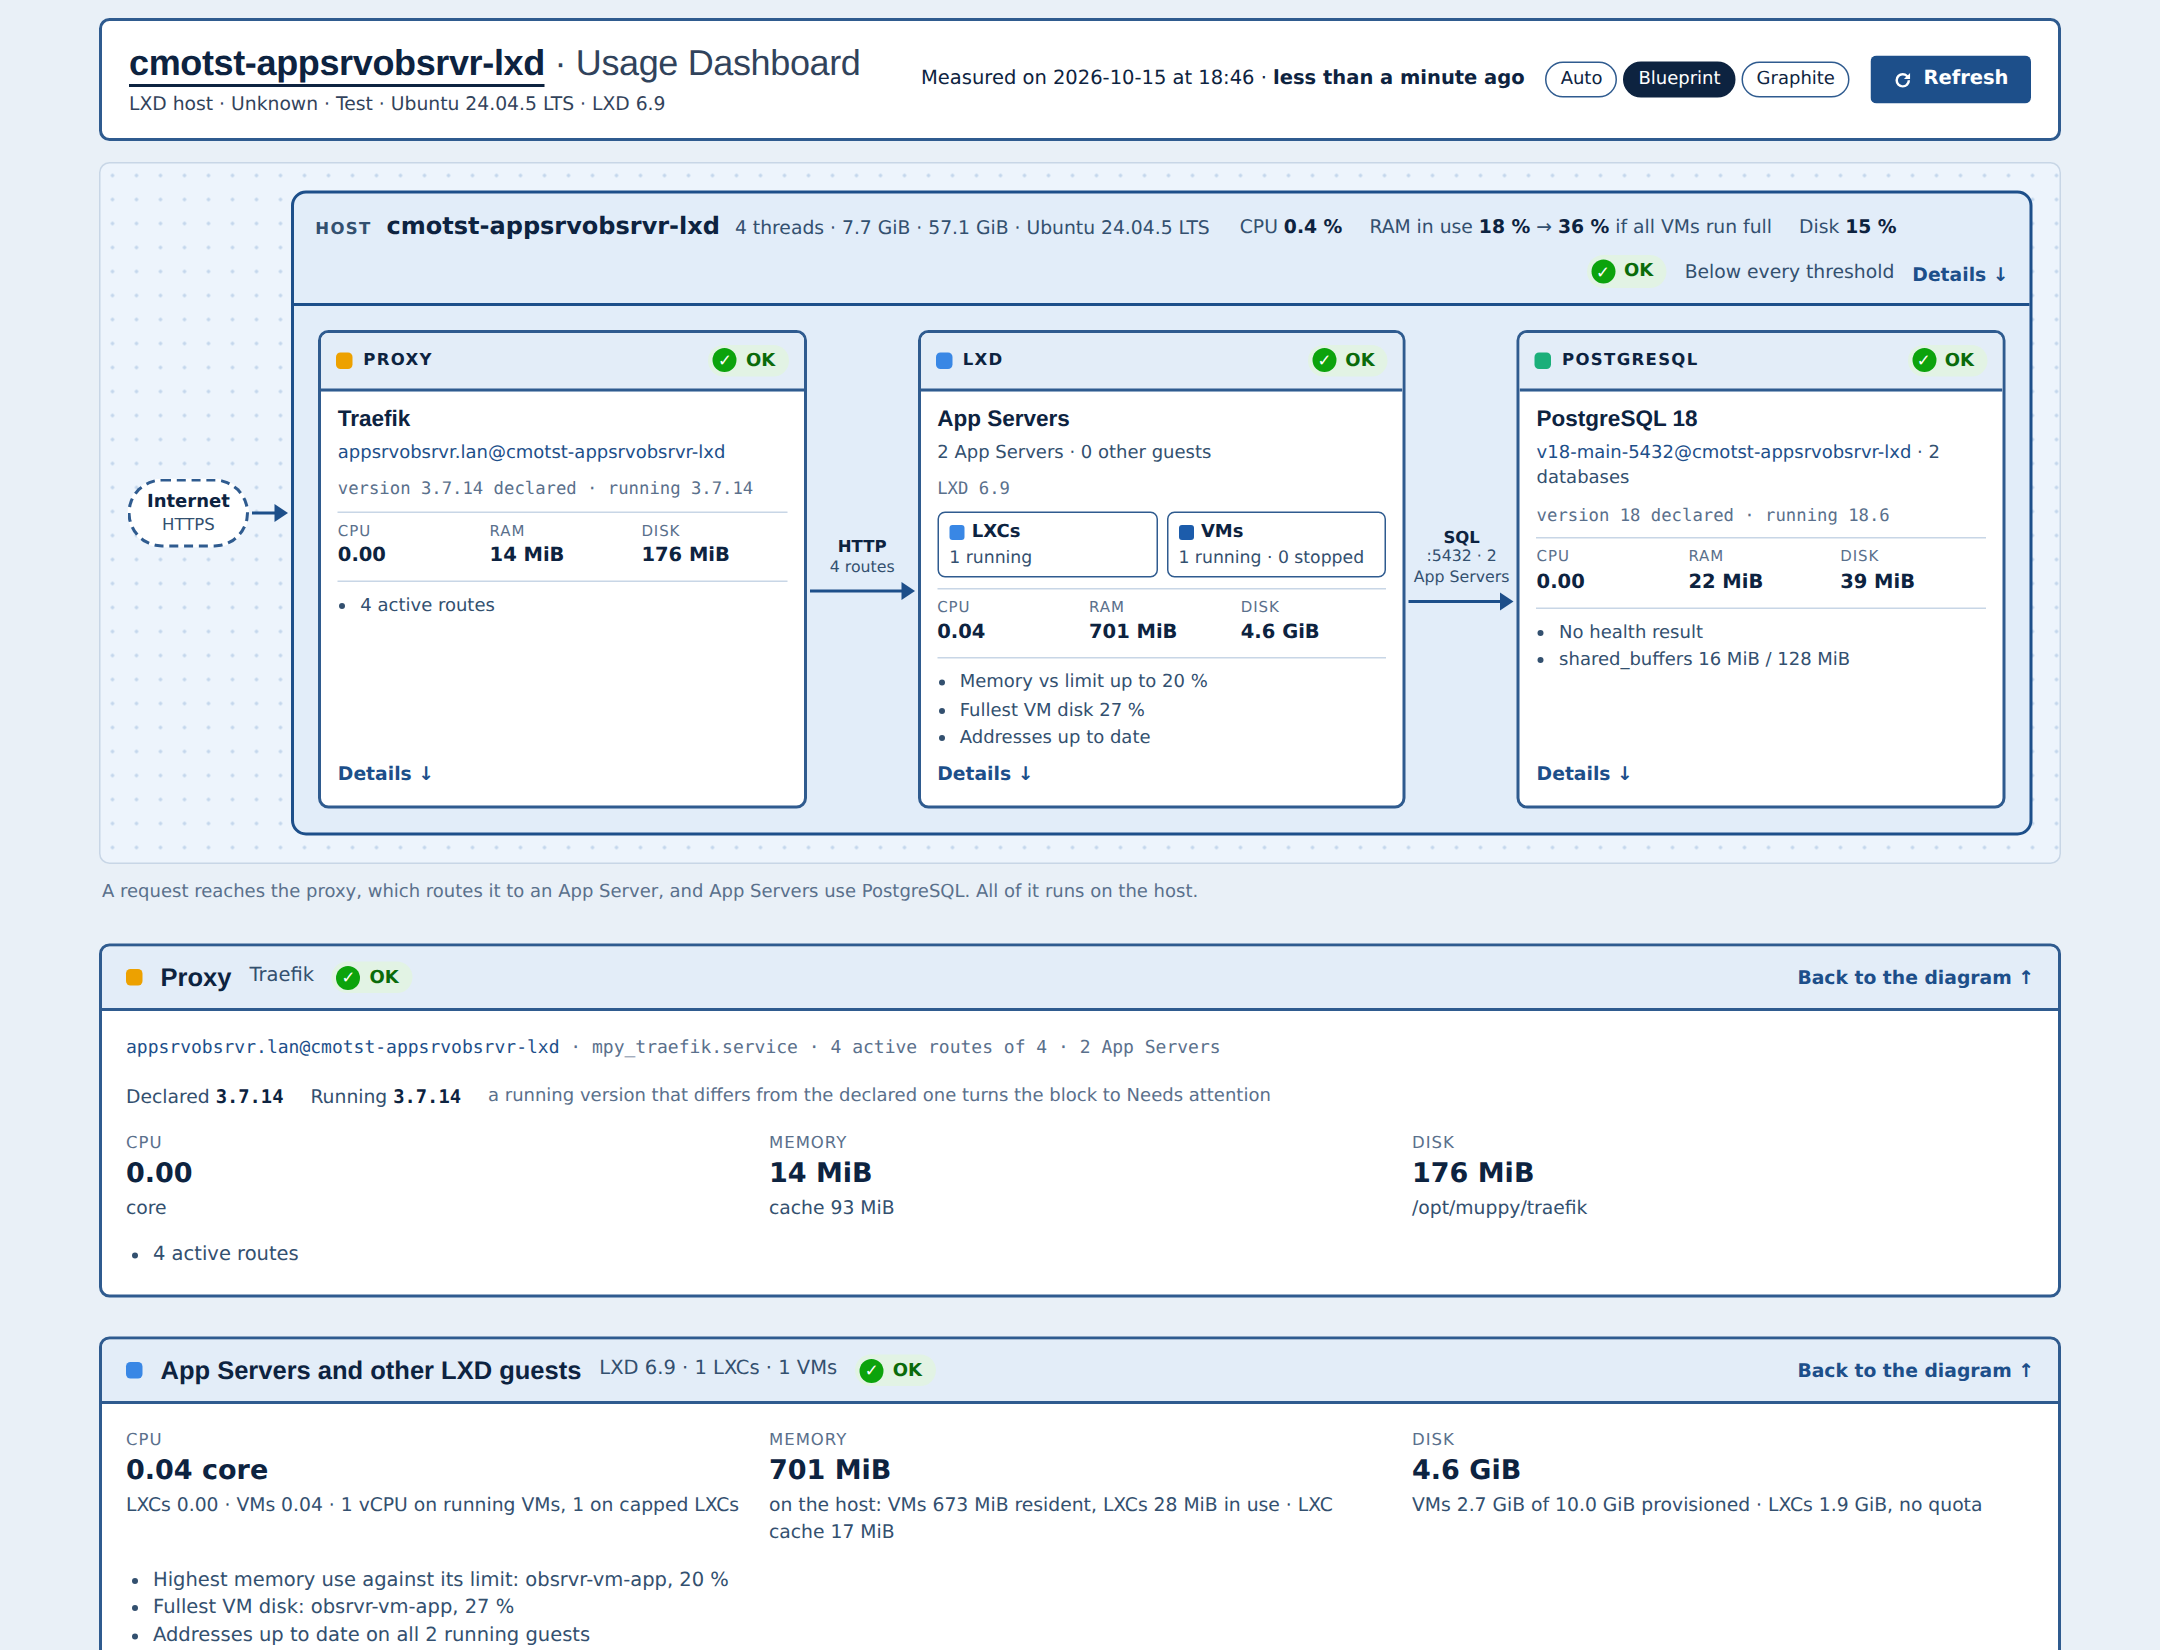Screen dimensions: 2160x1650
Task: Open Details in the Traefik proxy card
Action: click(385, 773)
